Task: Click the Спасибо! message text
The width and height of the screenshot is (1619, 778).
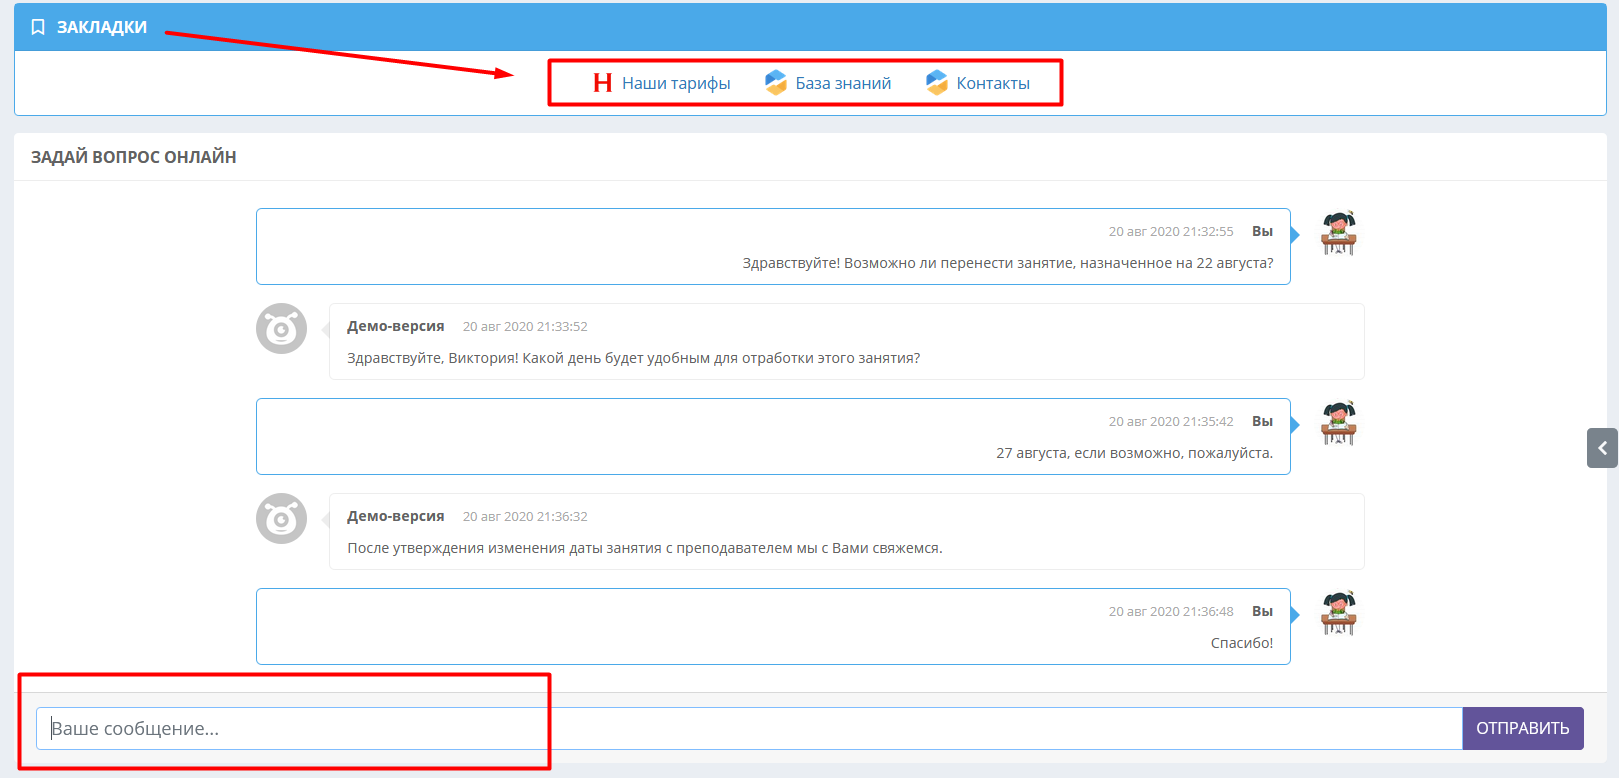Action: 1242,643
